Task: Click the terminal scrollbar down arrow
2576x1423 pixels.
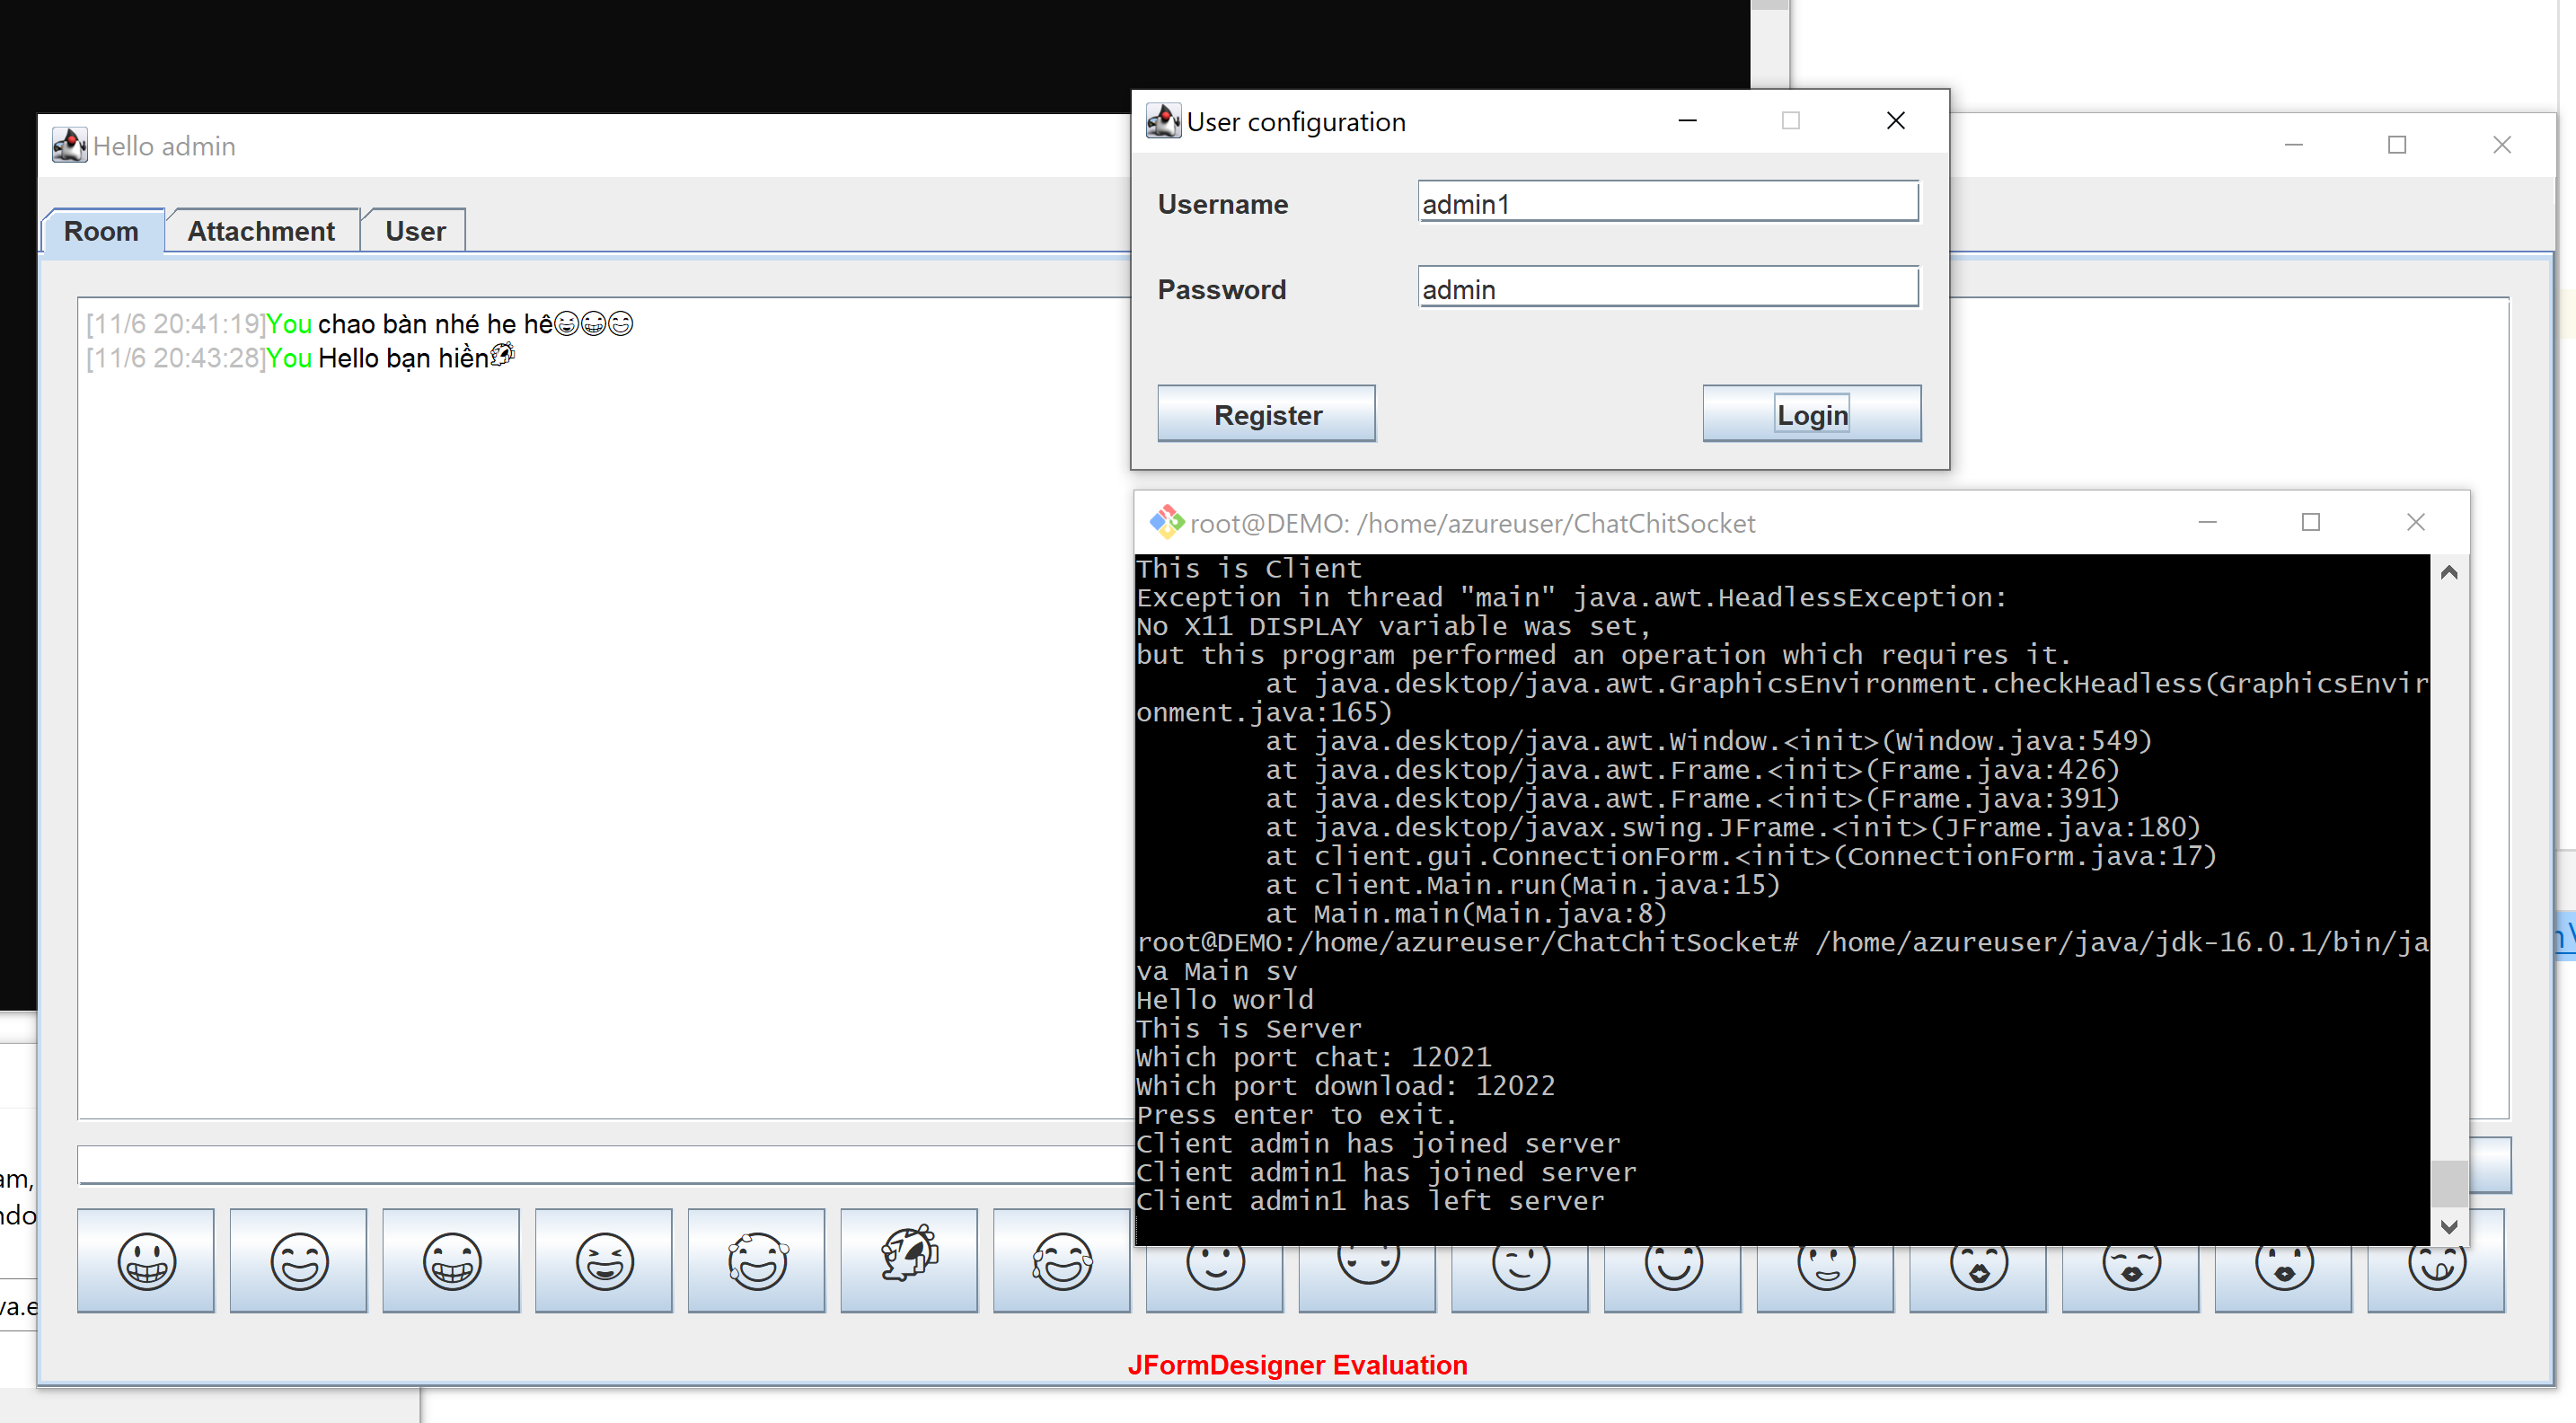Action: click(2449, 1228)
